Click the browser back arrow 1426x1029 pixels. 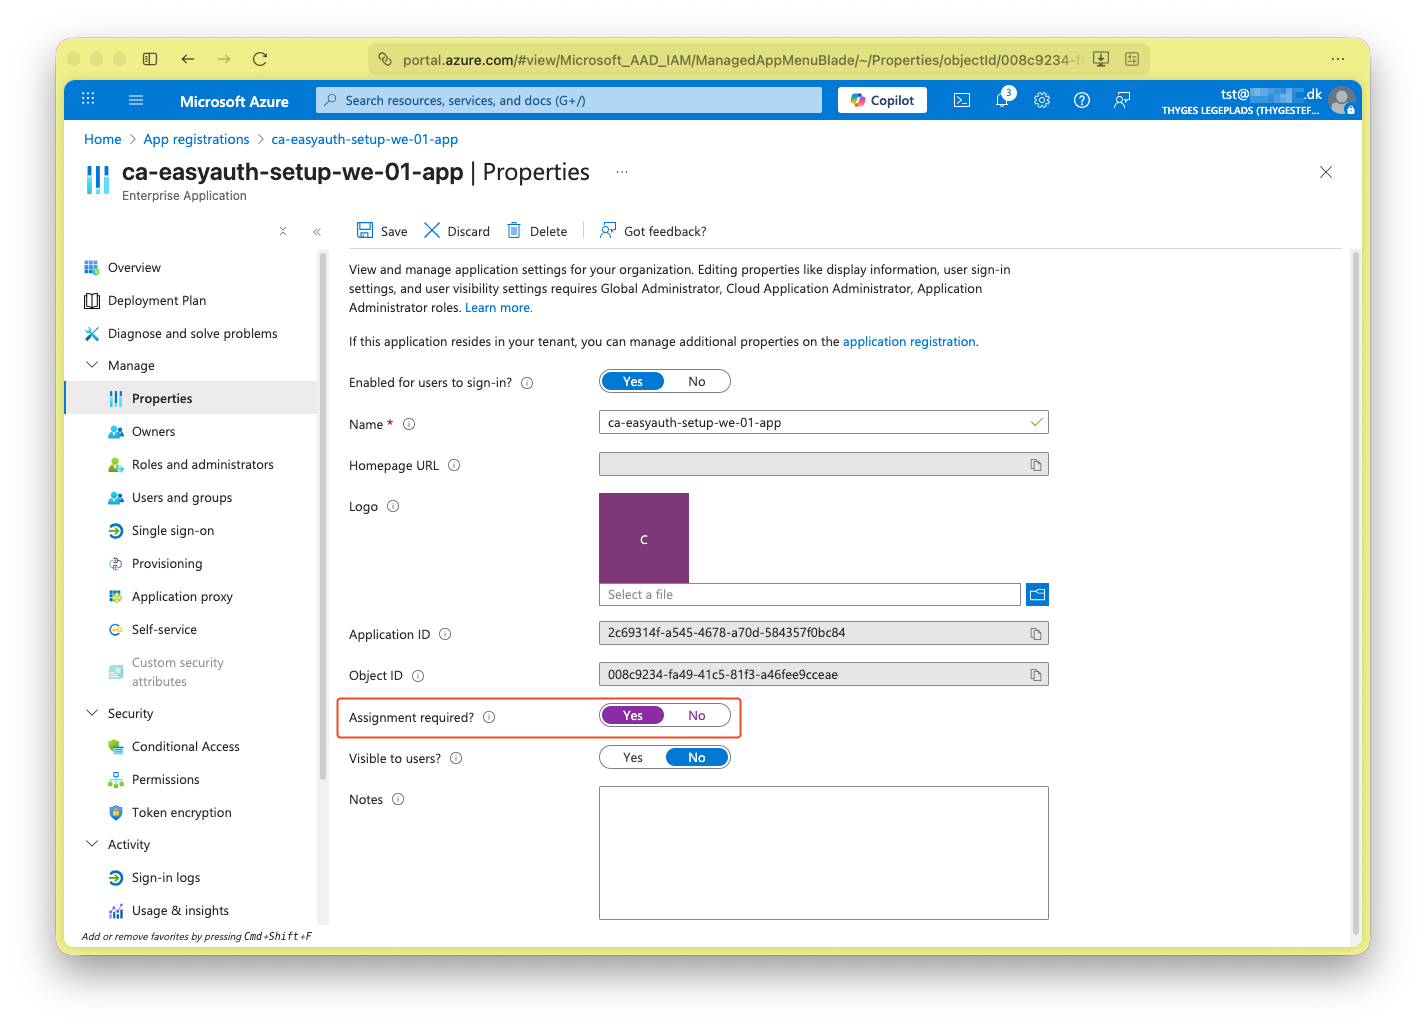click(x=188, y=59)
